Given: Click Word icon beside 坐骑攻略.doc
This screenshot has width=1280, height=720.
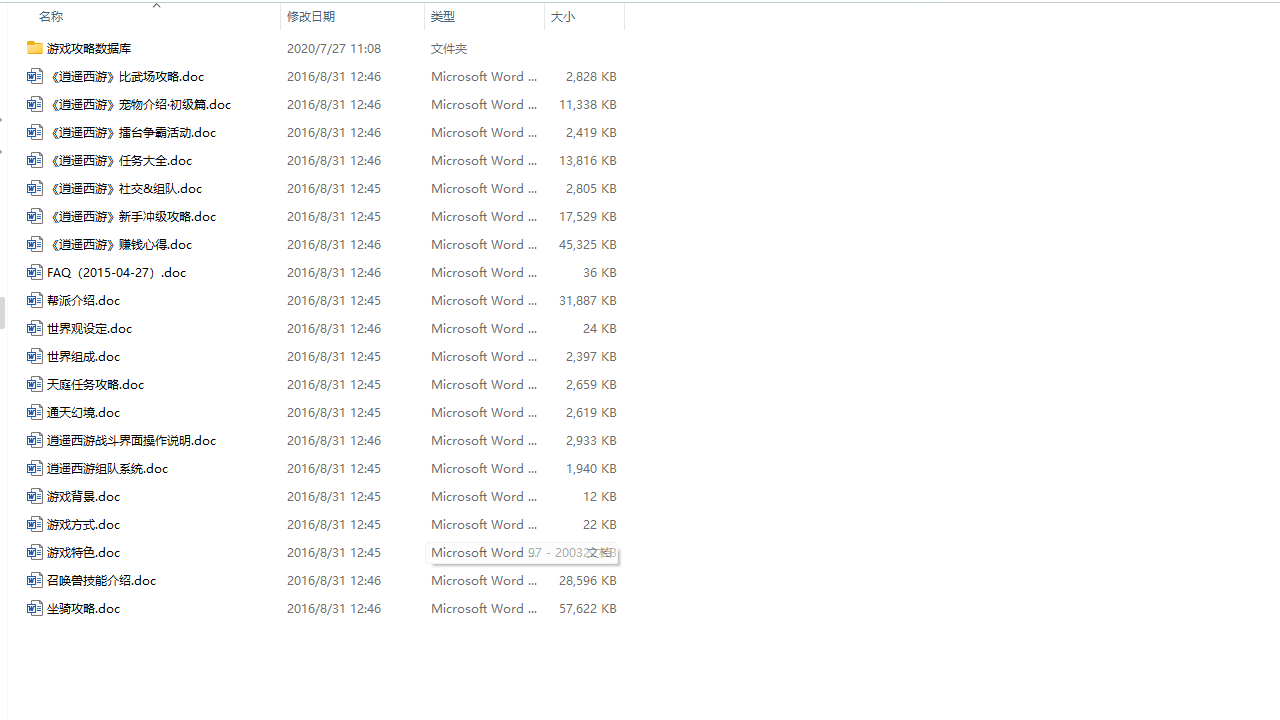Looking at the screenshot, I should [35, 608].
